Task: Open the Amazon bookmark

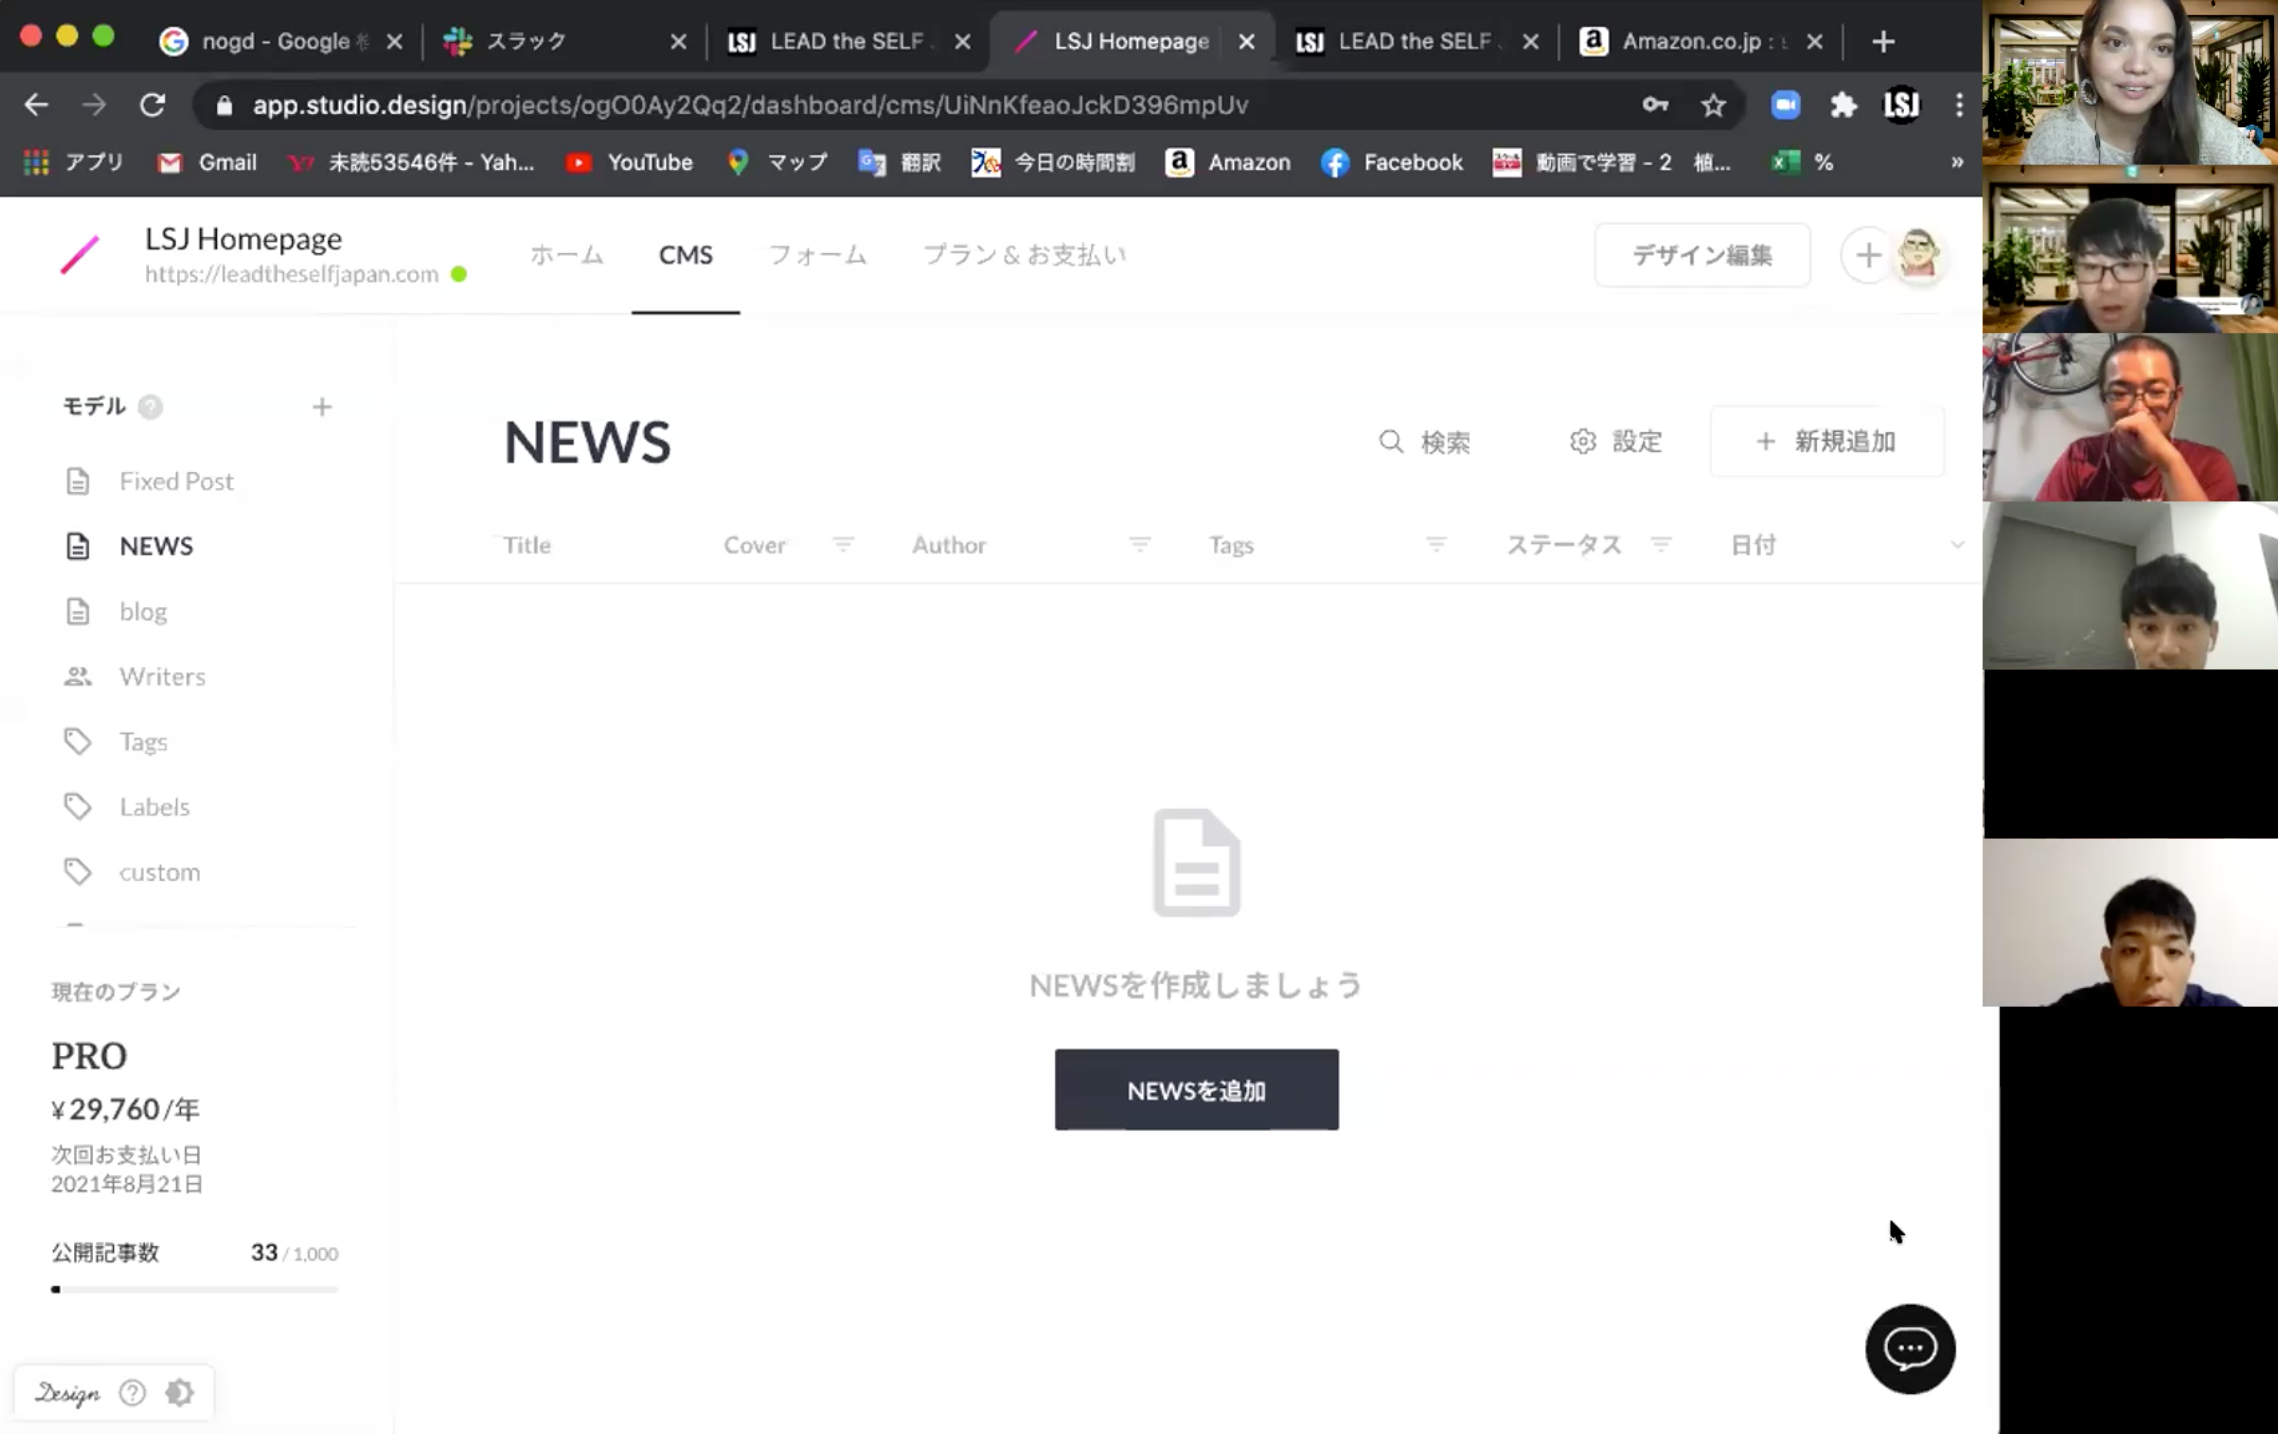Action: (1228, 162)
